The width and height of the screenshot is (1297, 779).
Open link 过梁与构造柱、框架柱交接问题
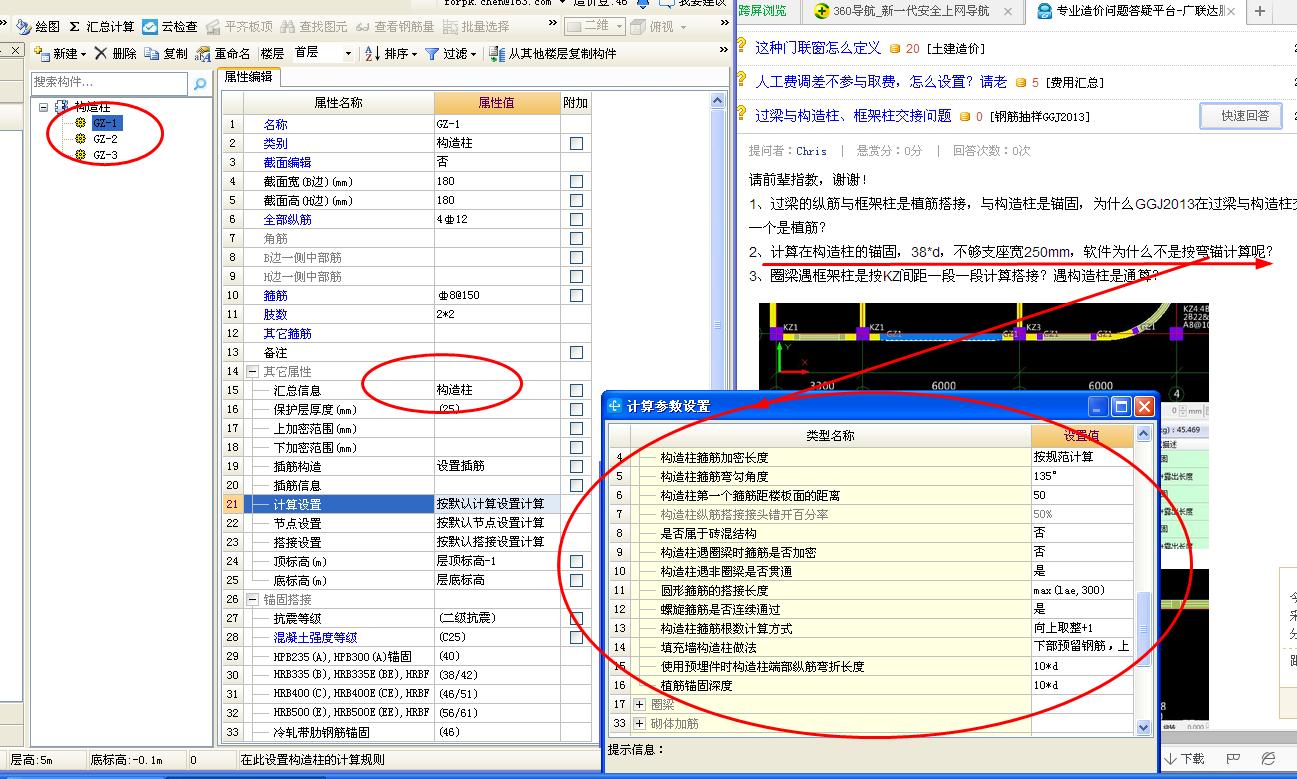click(853, 116)
